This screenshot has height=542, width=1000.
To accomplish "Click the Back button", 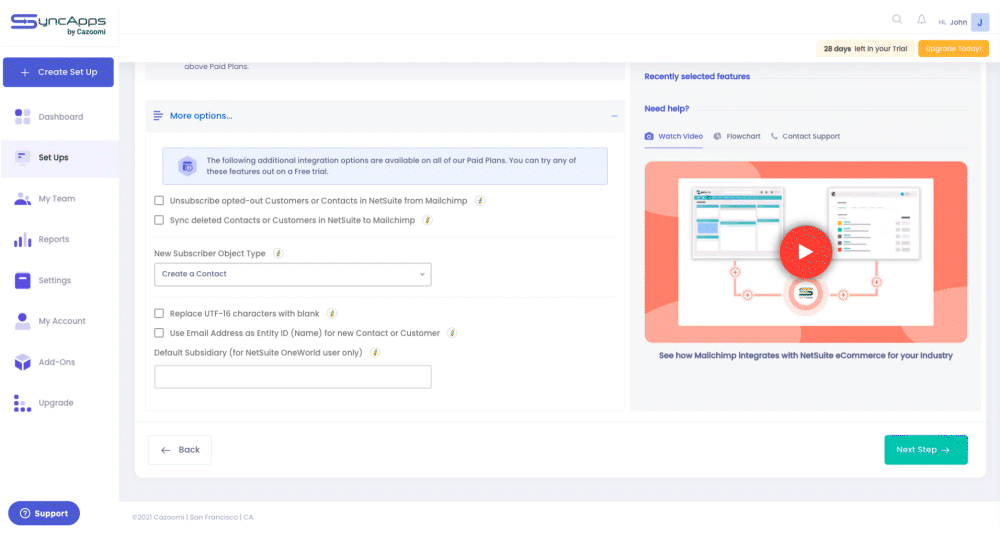I will click(180, 450).
